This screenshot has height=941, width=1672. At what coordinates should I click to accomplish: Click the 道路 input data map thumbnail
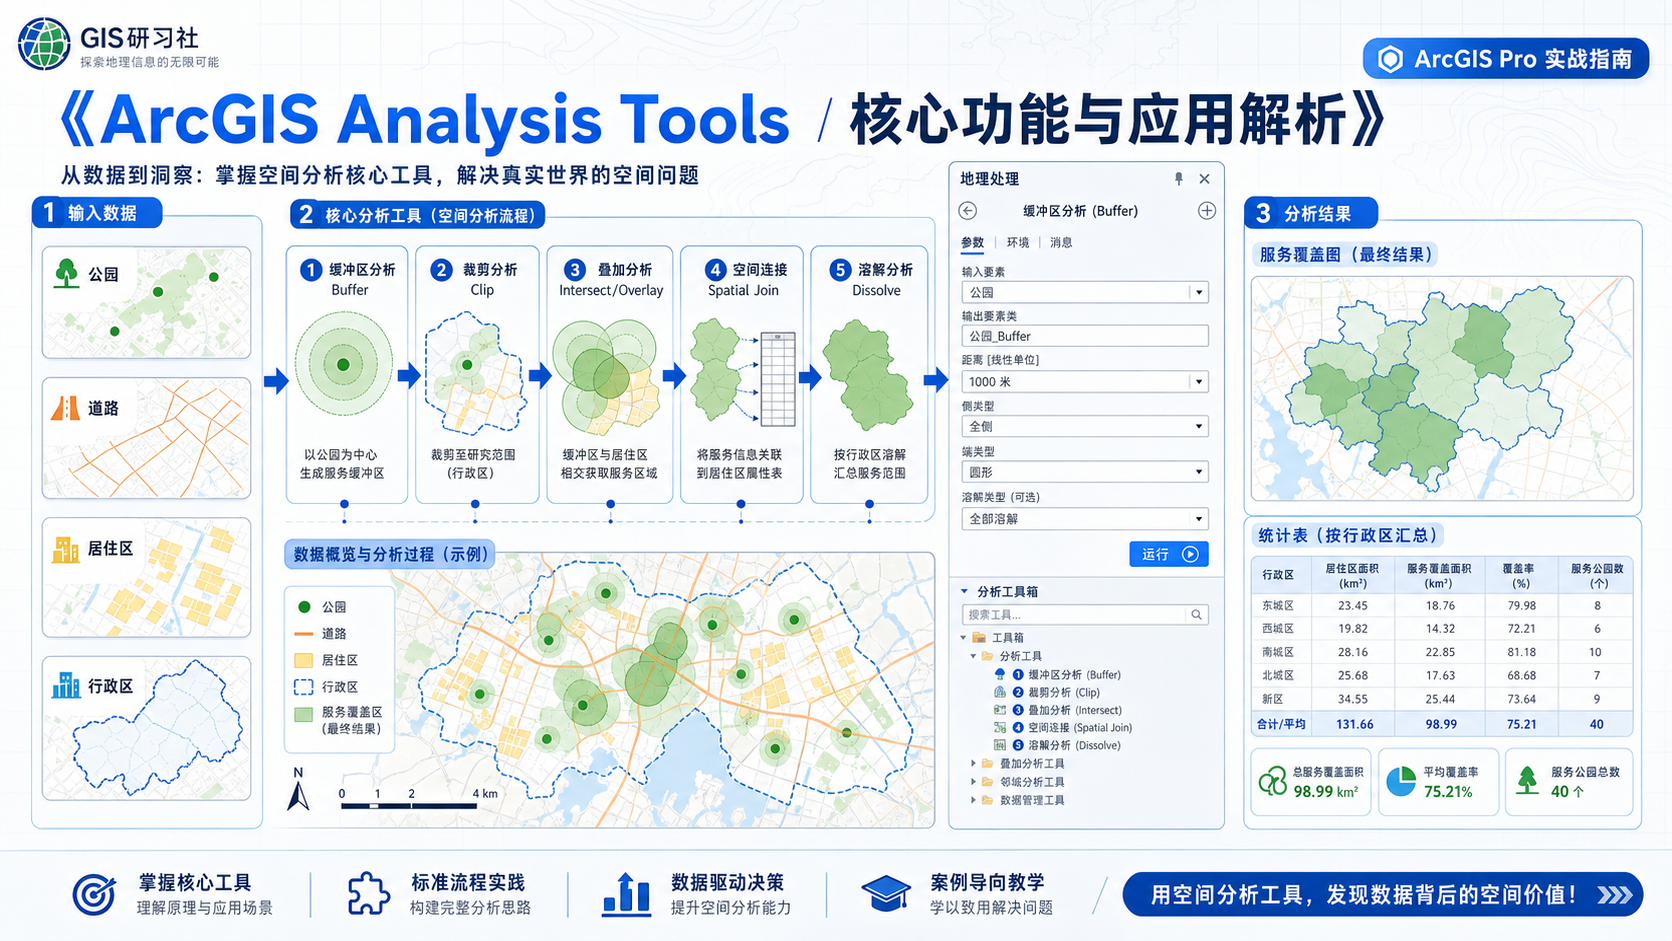tap(146, 438)
